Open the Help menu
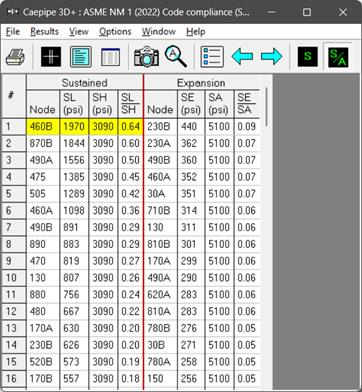This screenshot has height=392, width=362. click(196, 32)
